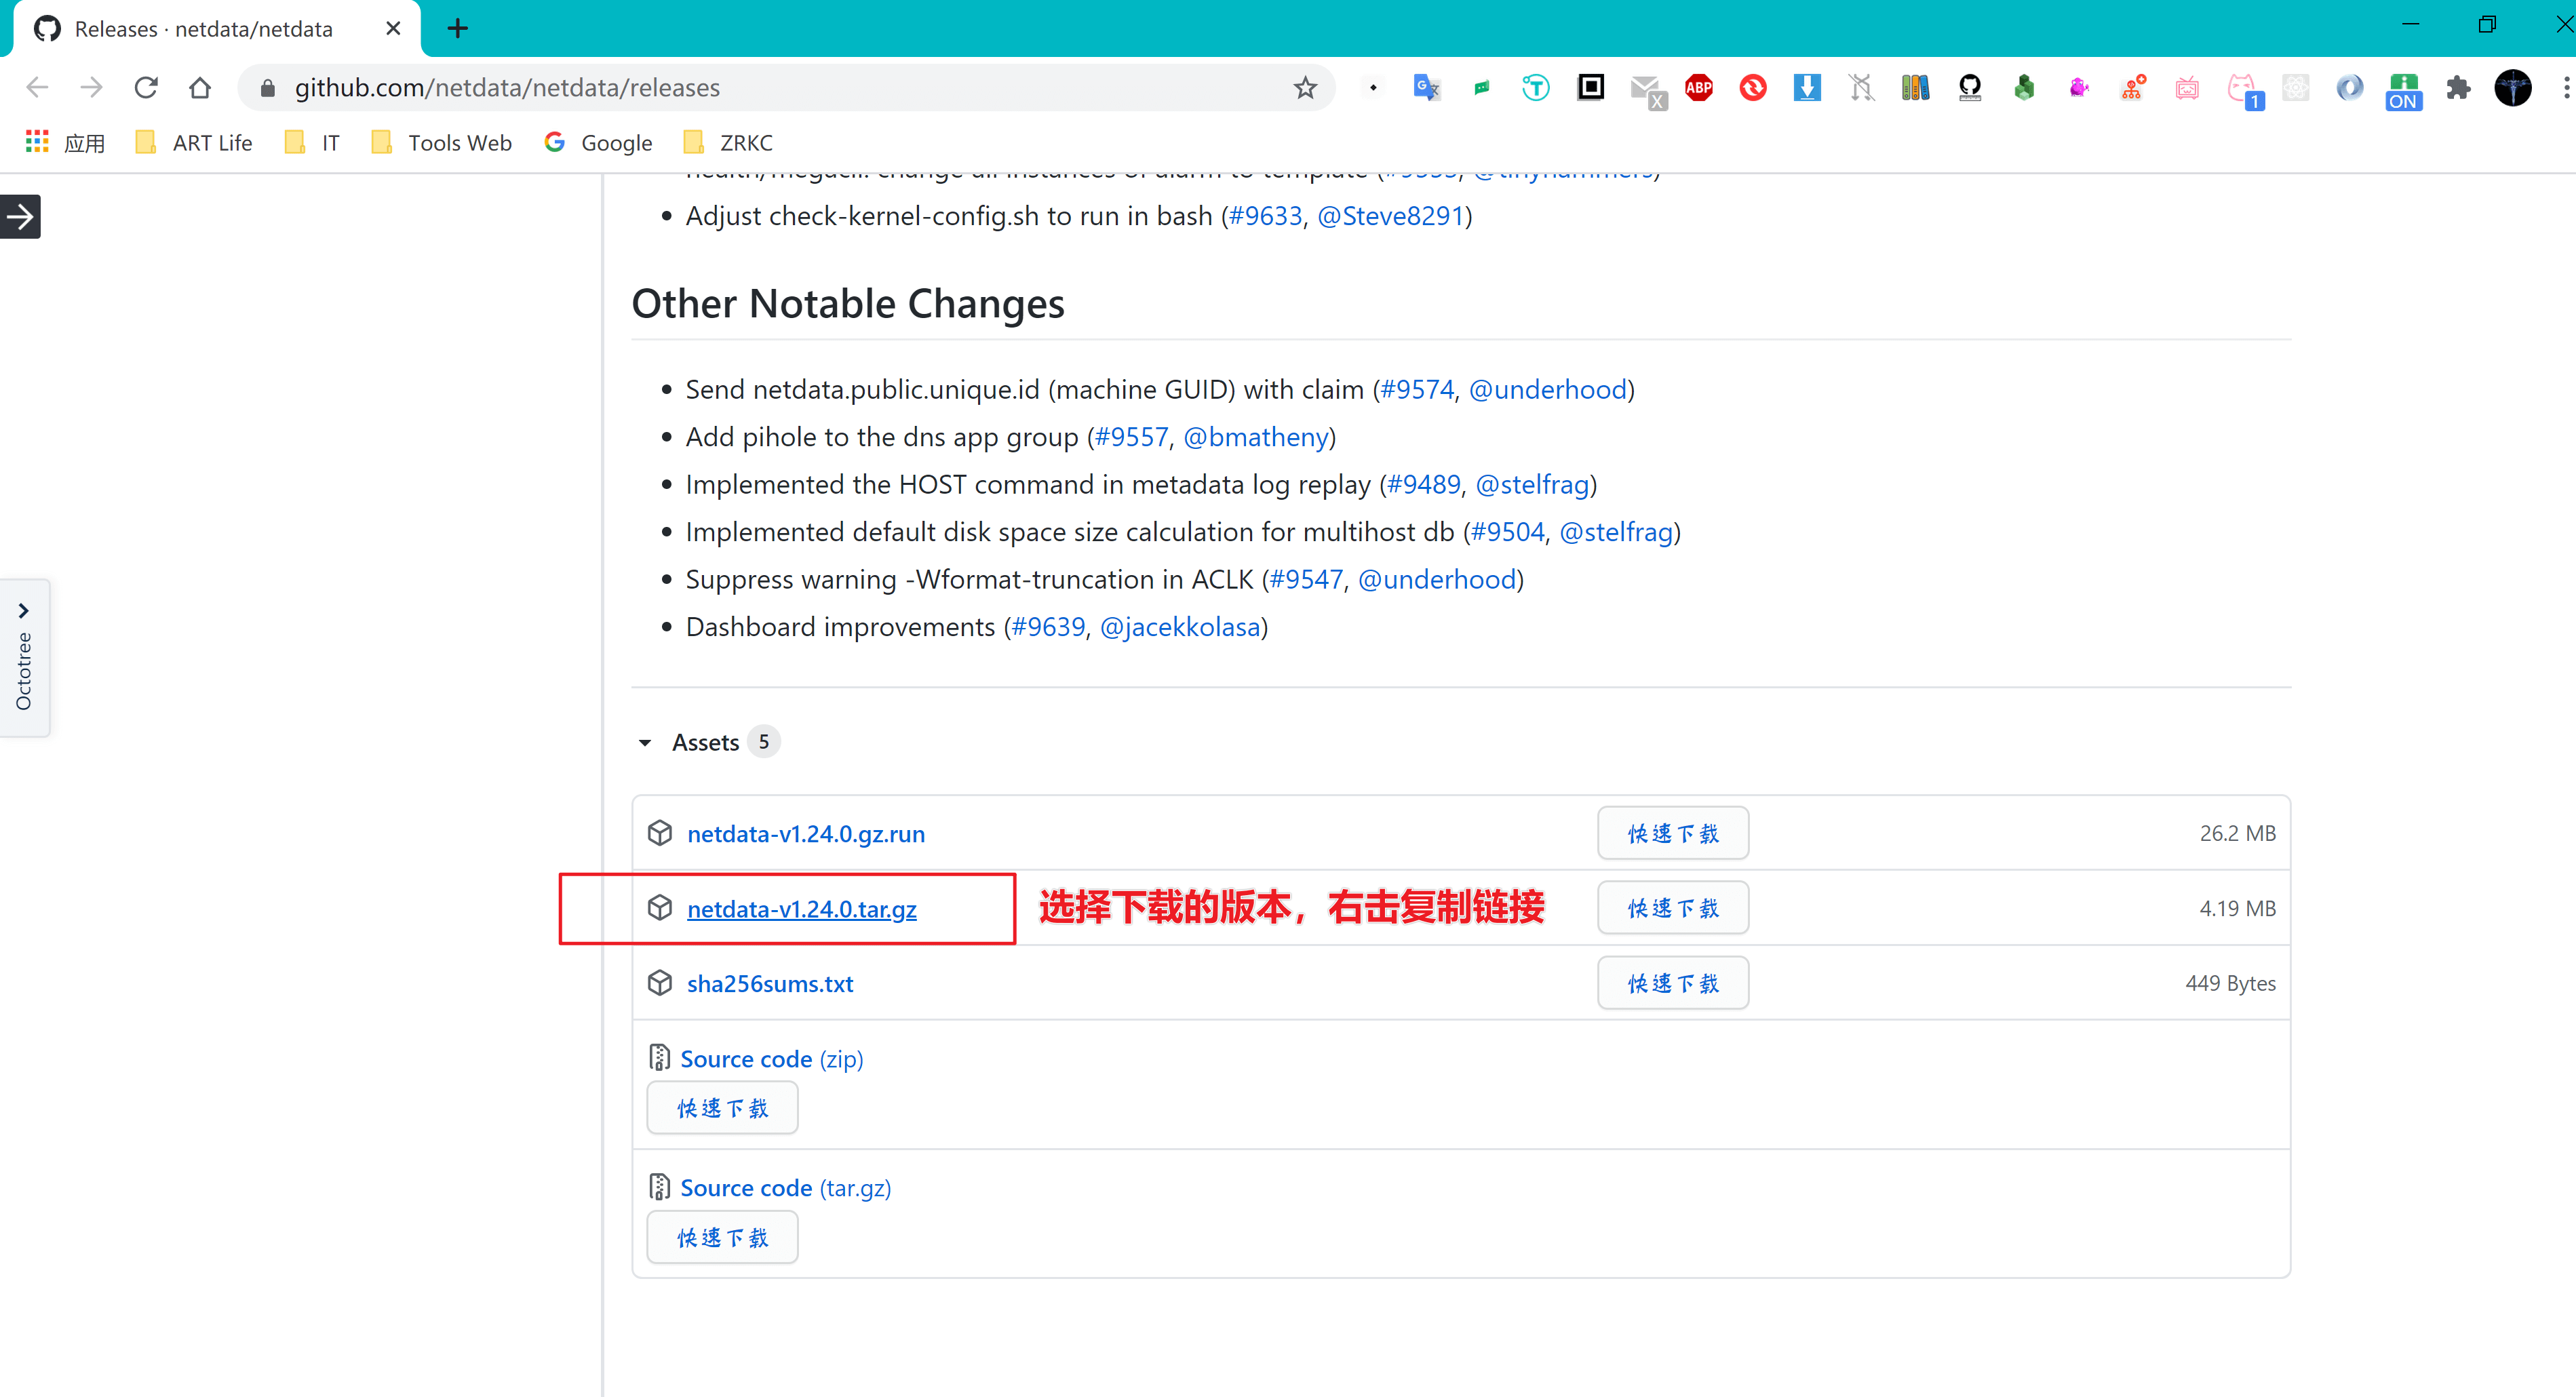
Task: Open the Extensions puzzle piece icon
Action: tap(2458, 88)
